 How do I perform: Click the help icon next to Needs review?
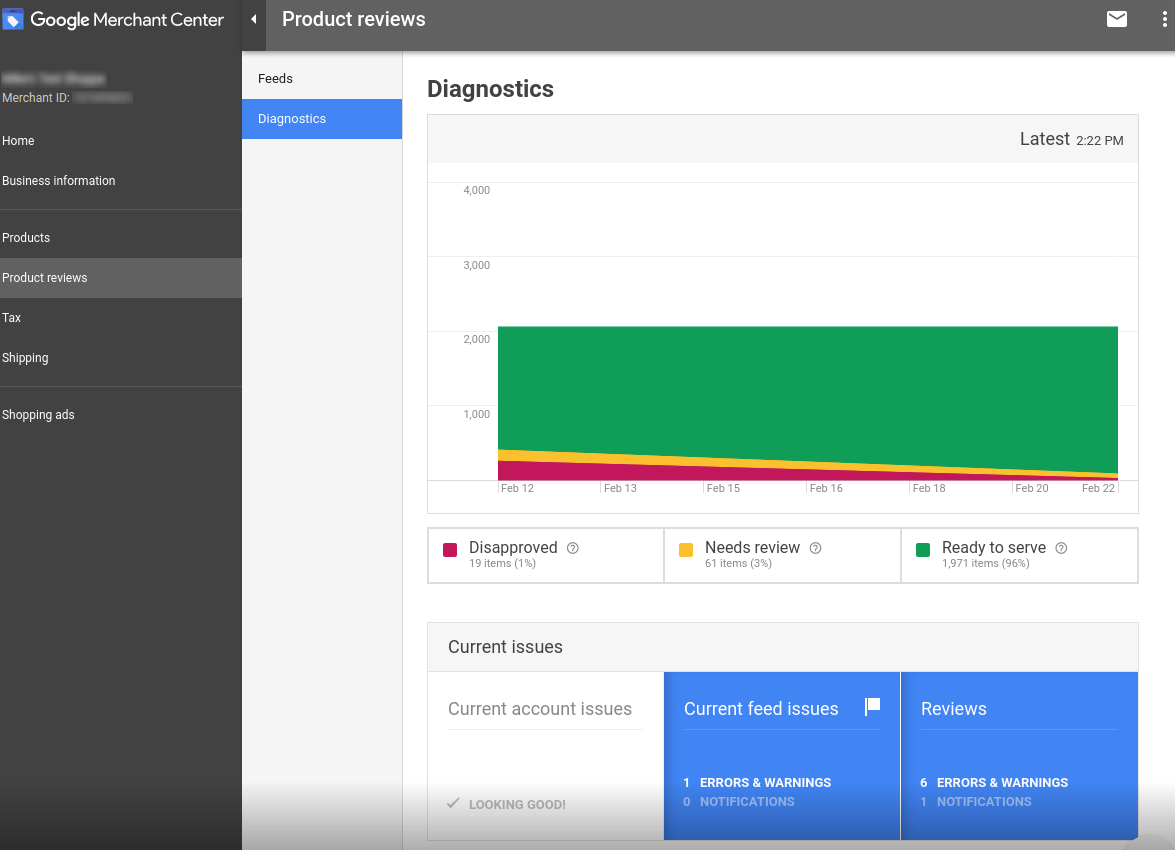pyautogui.click(x=815, y=548)
